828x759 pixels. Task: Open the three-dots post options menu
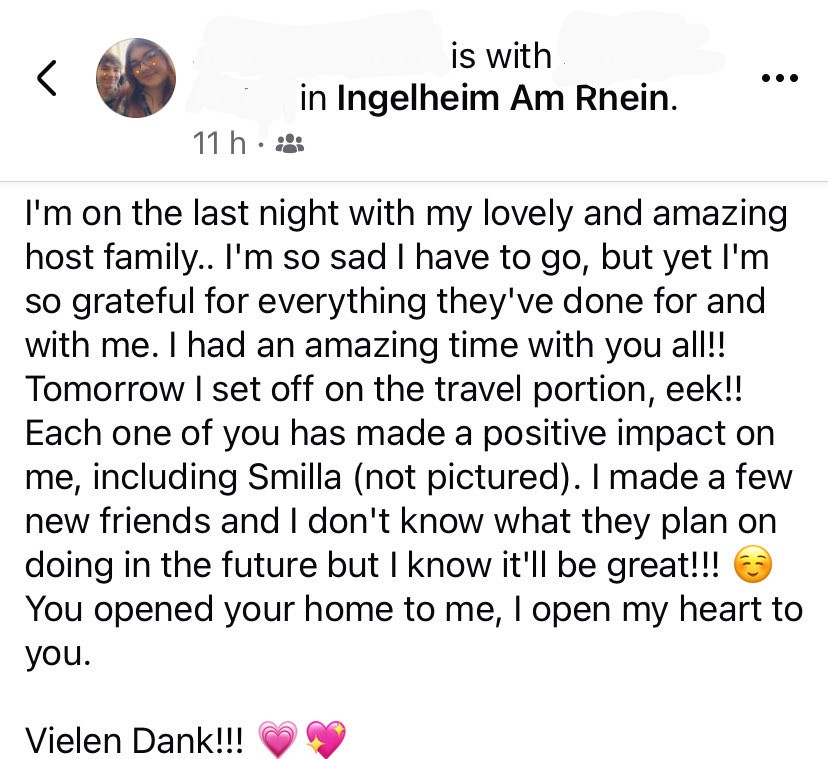(779, 79)
